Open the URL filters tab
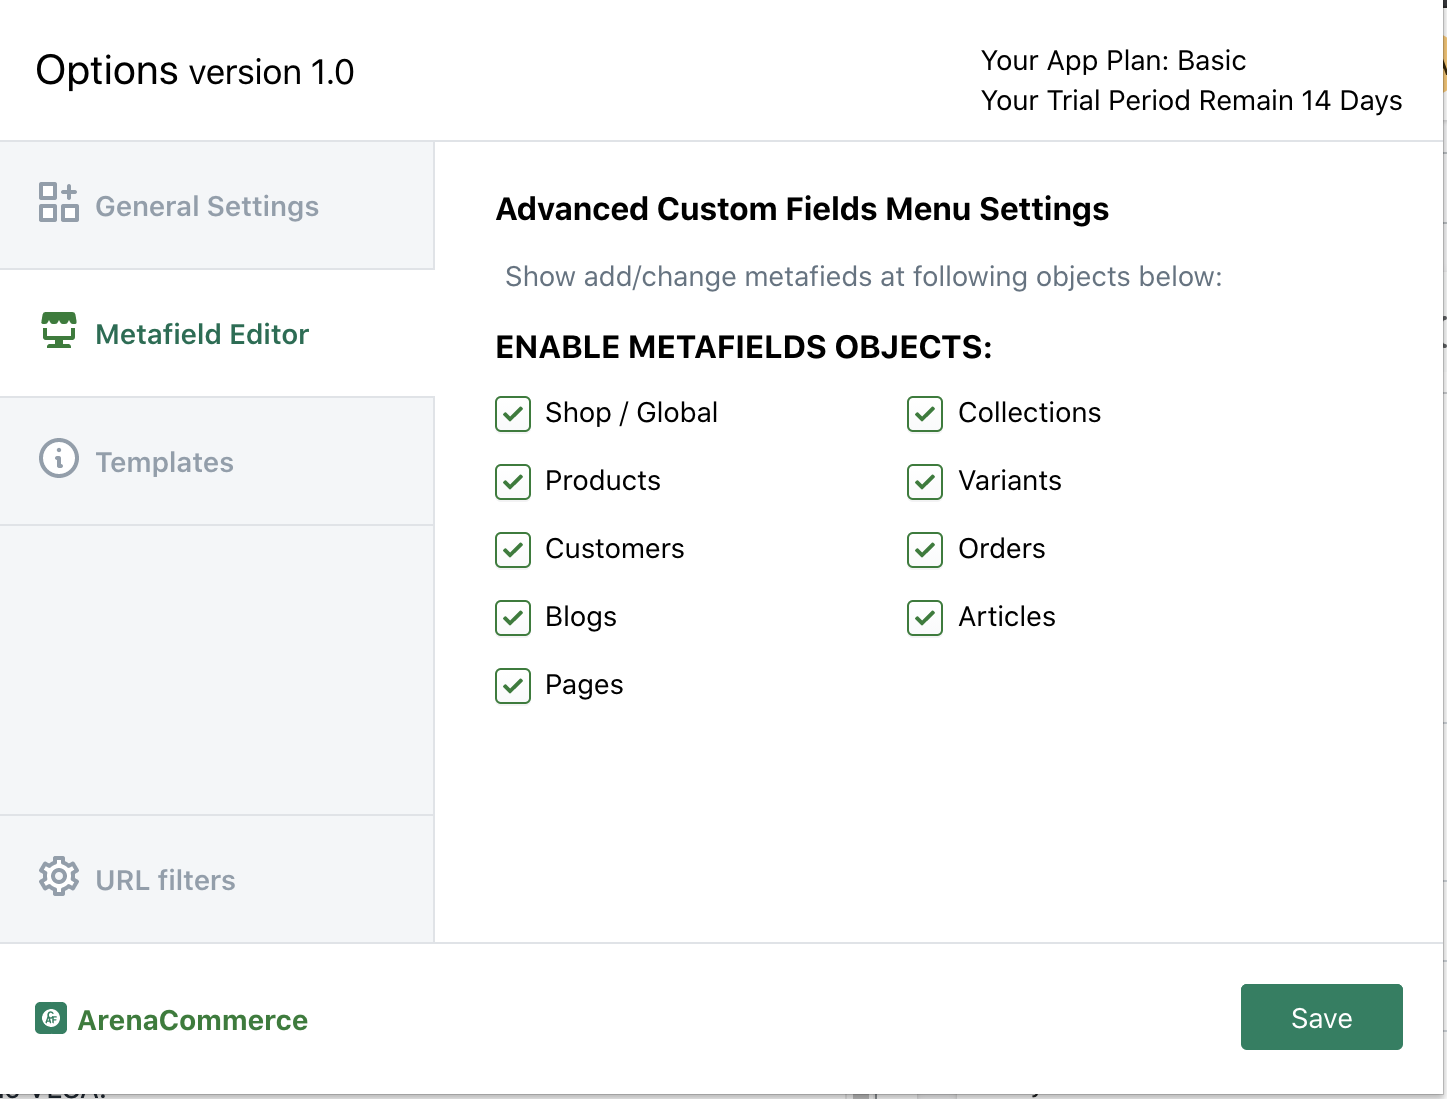The height and width of the screenshot is (1099, 1447). (x=166, y=880)
